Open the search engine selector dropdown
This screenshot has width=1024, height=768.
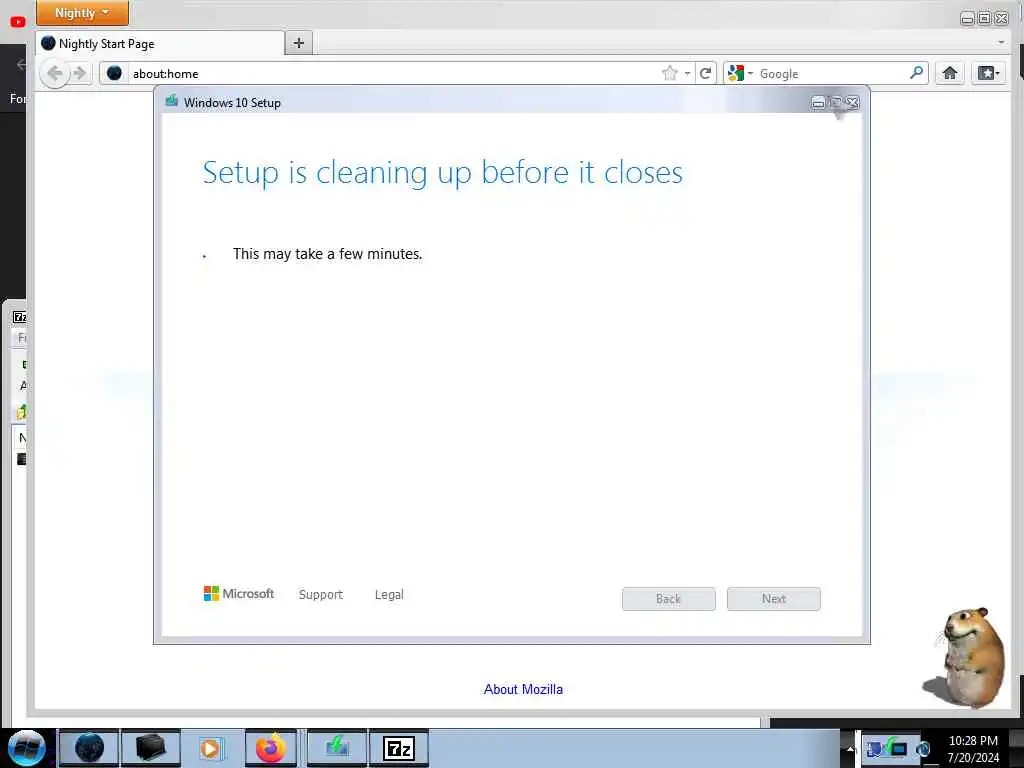coord(741,73)
